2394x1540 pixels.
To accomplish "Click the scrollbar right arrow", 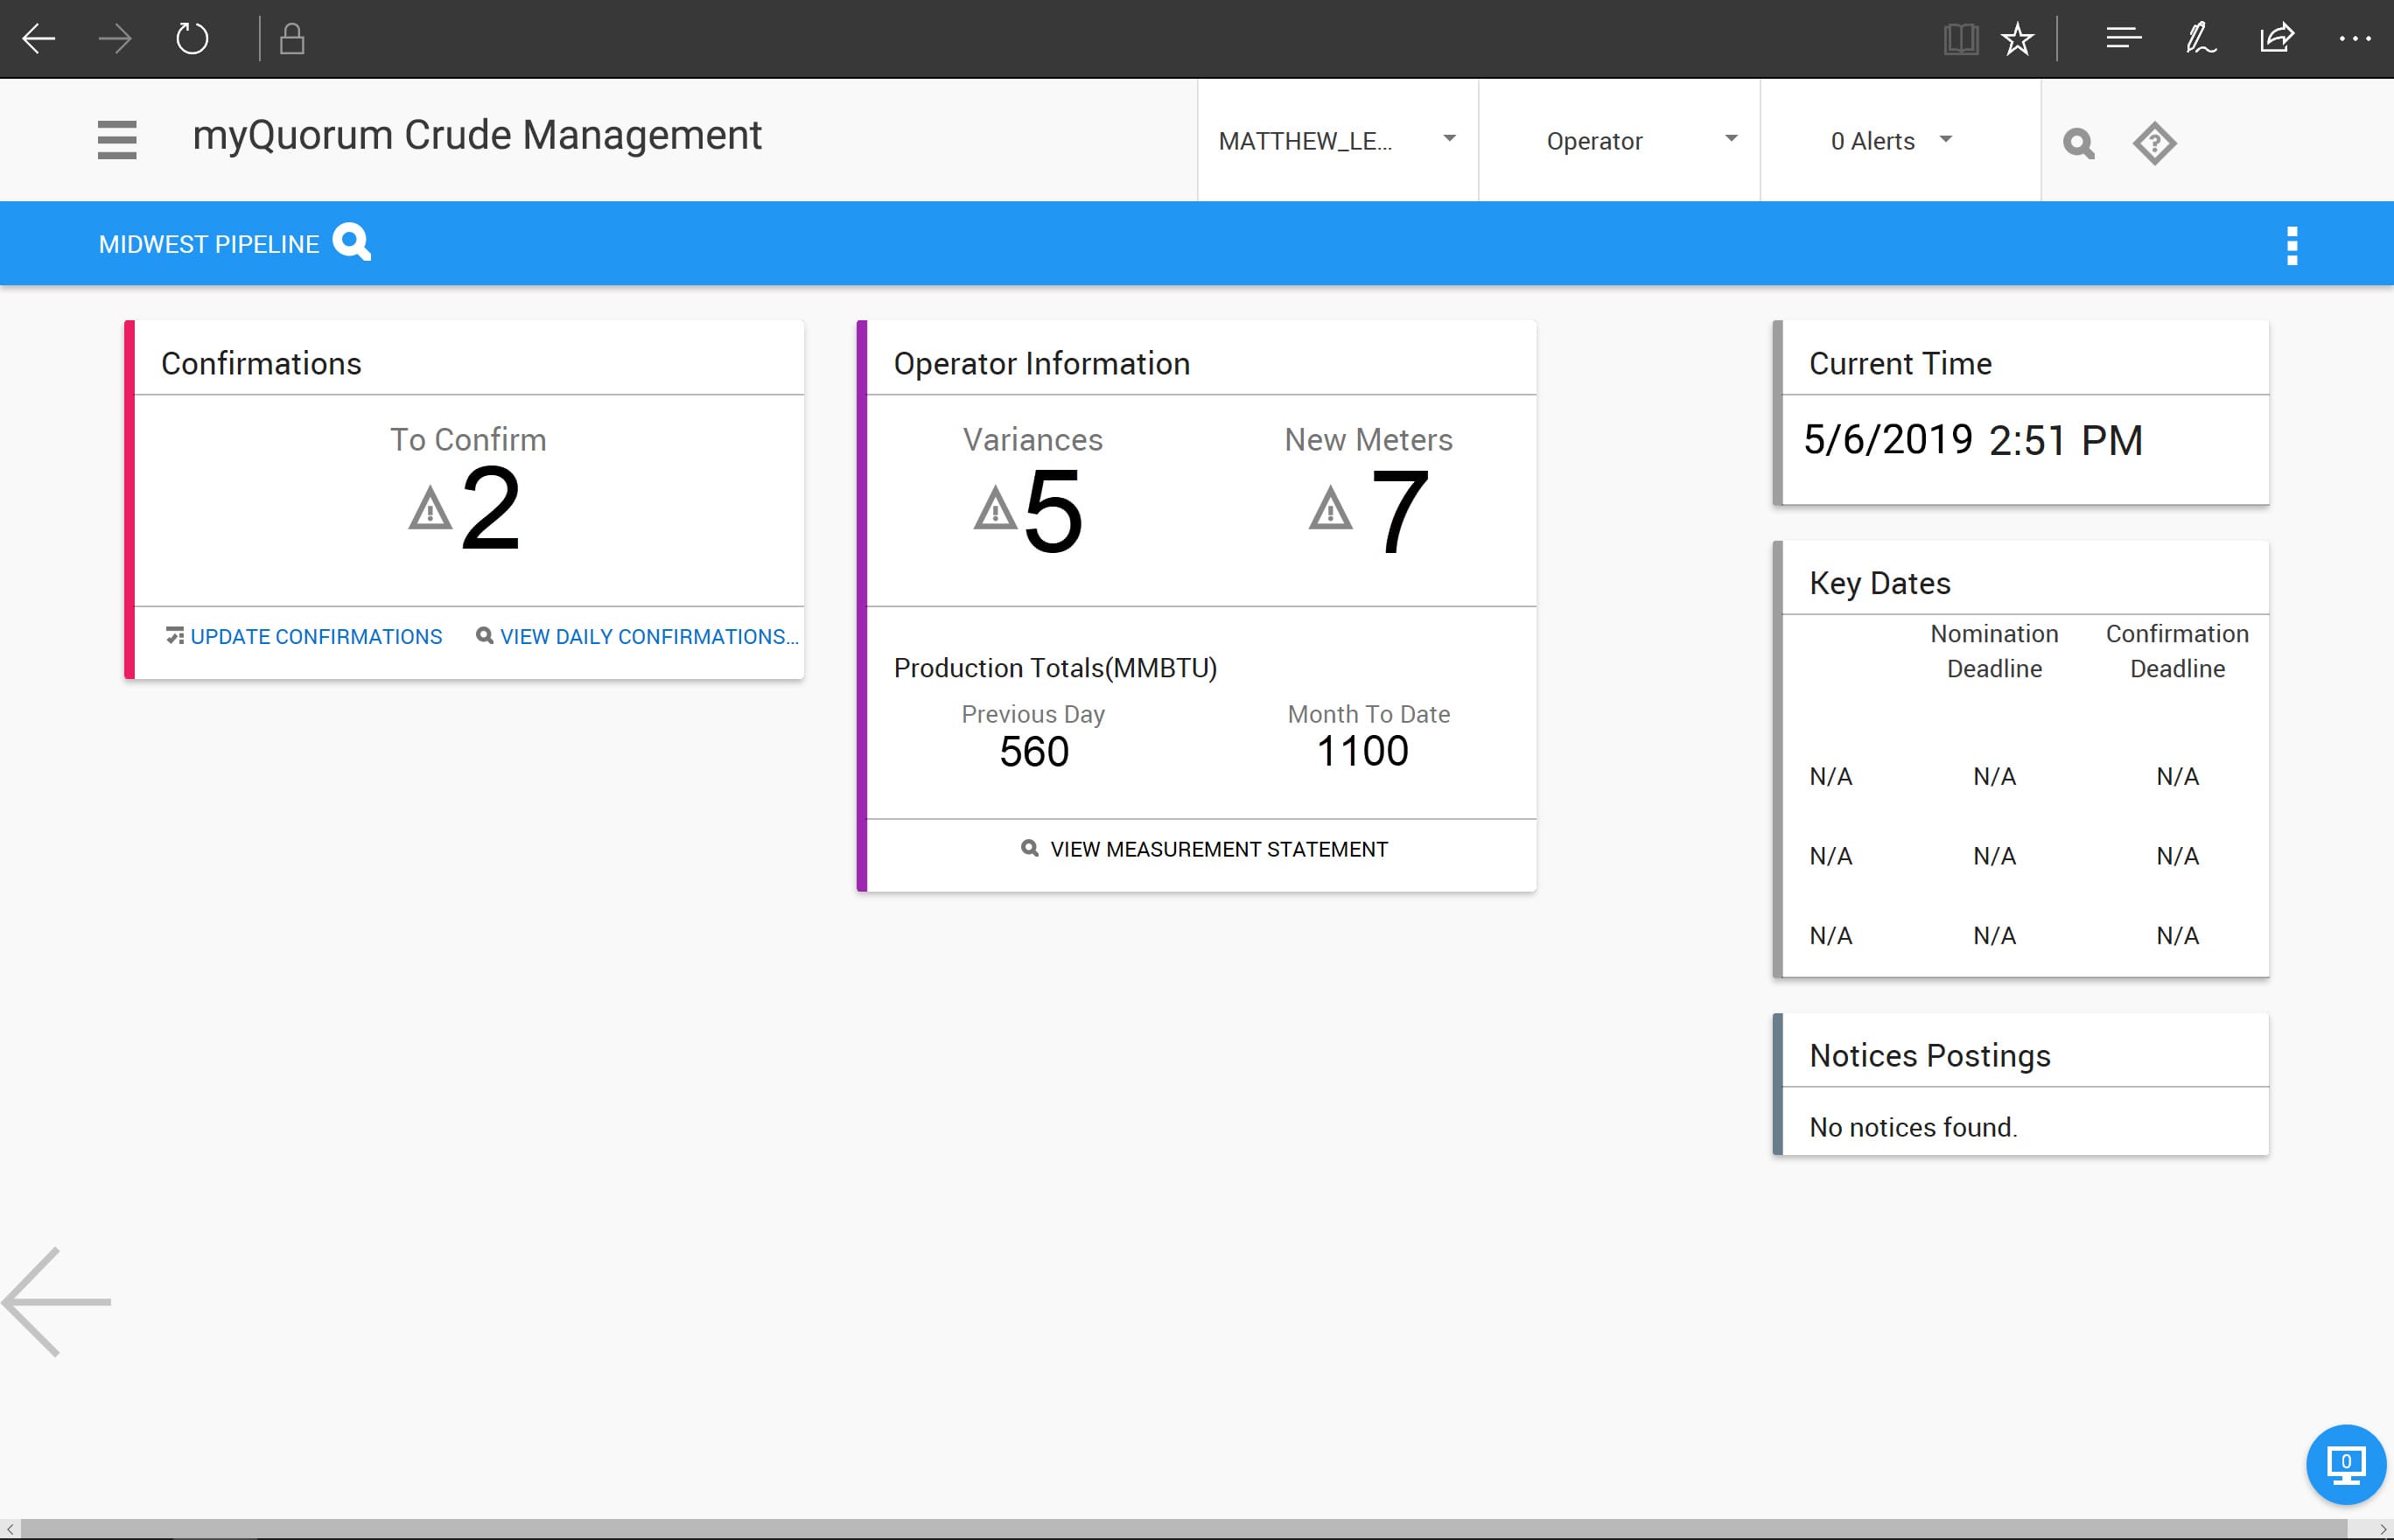I will point(2384,1529).
